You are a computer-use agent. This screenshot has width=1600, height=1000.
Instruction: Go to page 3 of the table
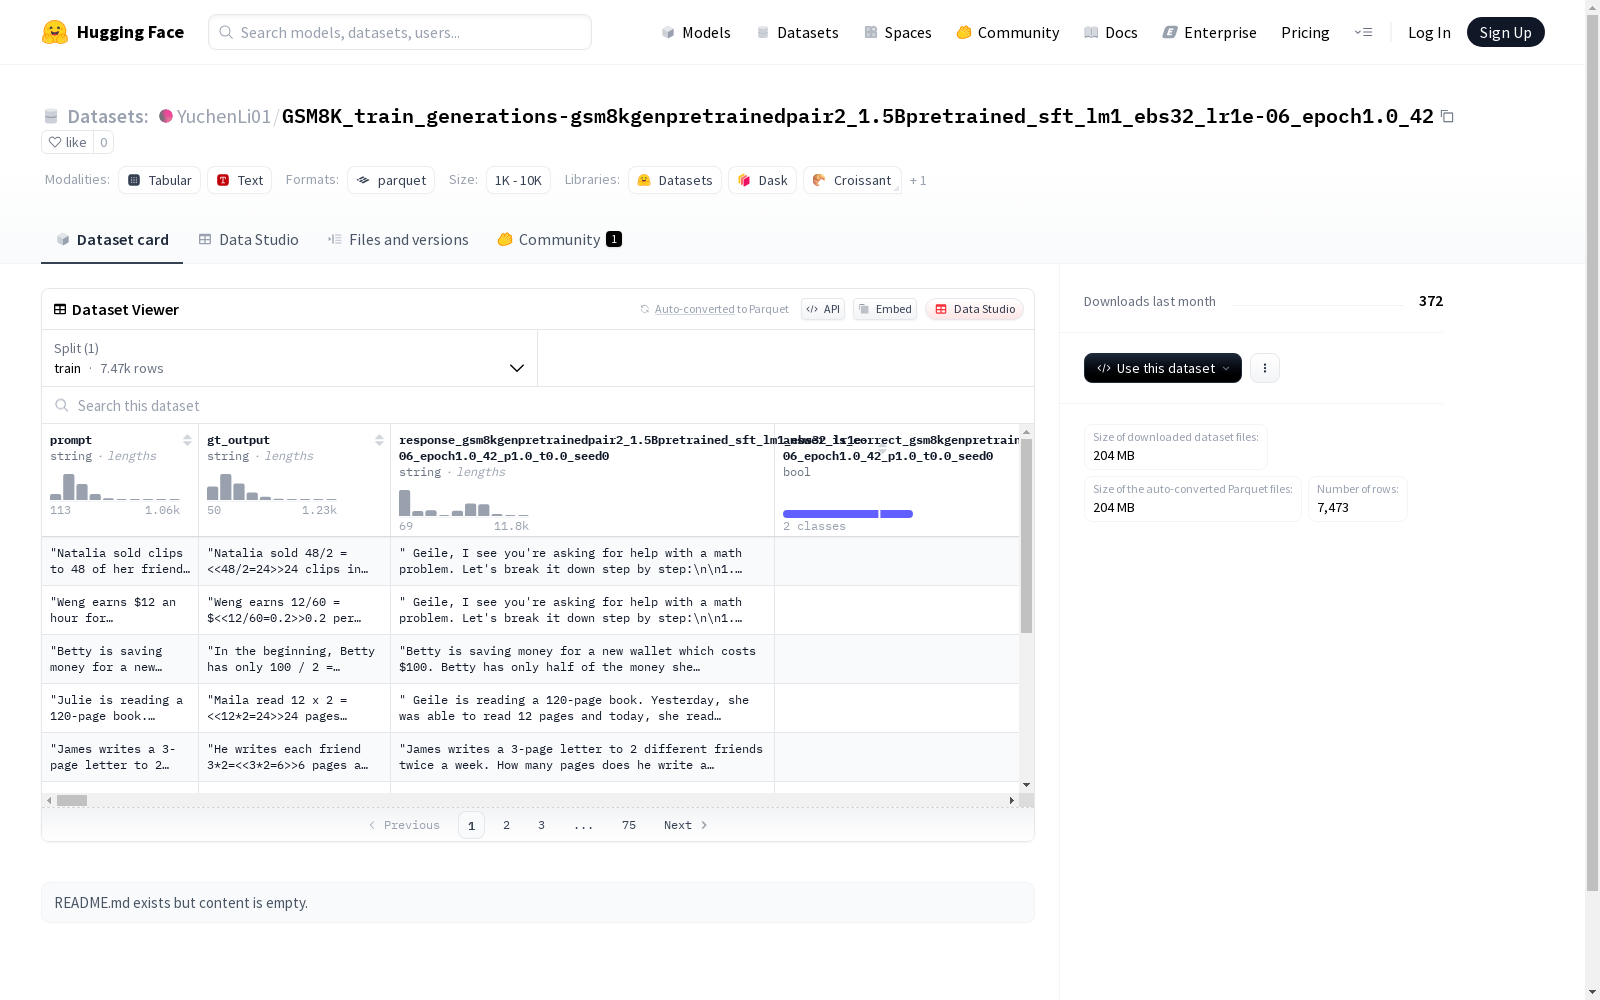coord(542,825)
